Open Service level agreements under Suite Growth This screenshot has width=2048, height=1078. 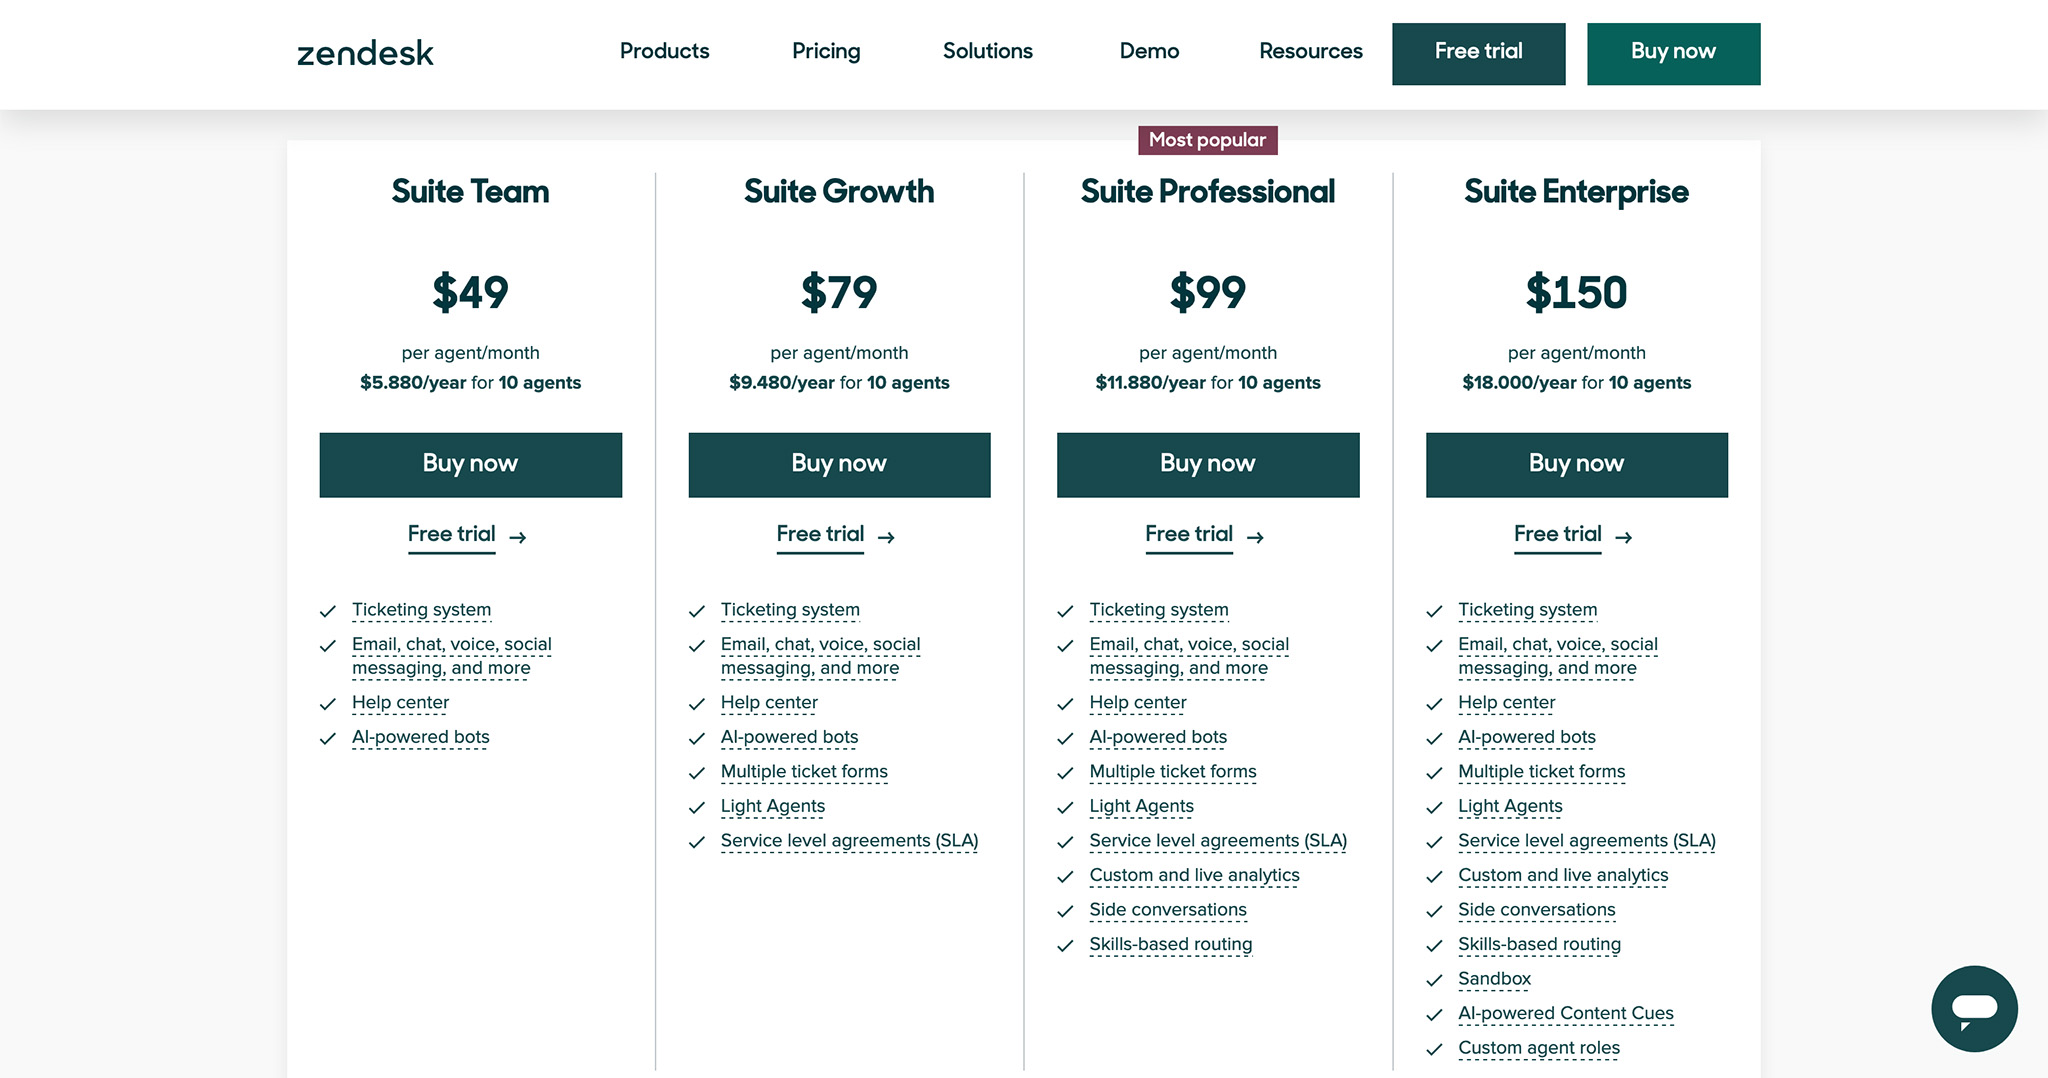(x=849, y=841)
